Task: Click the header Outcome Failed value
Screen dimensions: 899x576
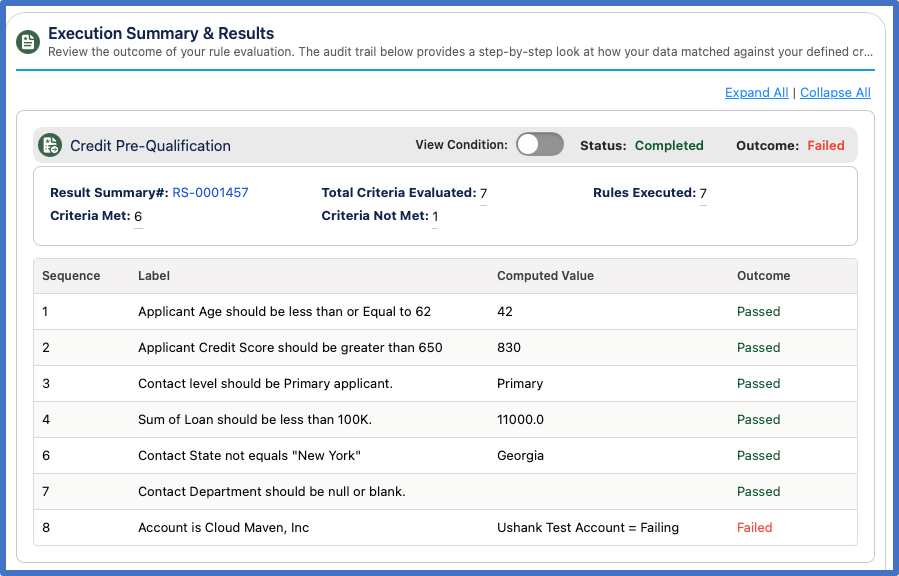Action: pos(826,146)
